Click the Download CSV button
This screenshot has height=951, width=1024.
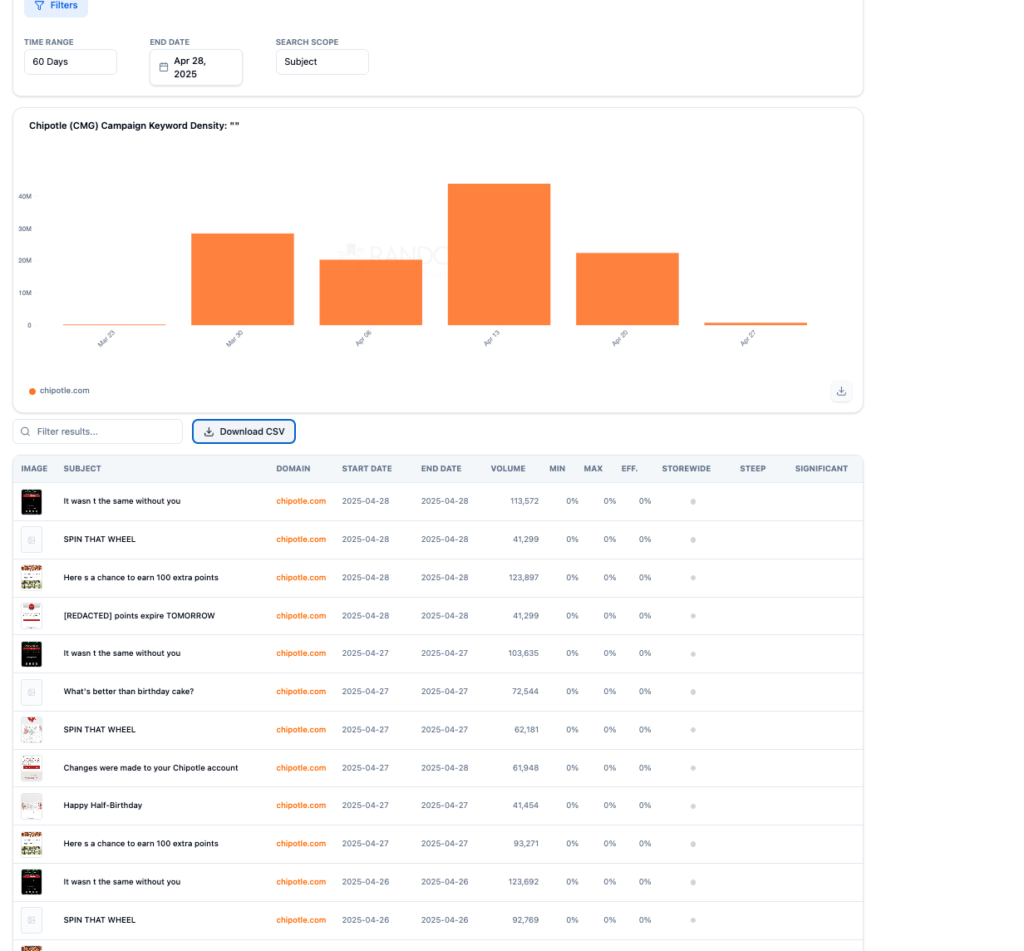(244, 432)
